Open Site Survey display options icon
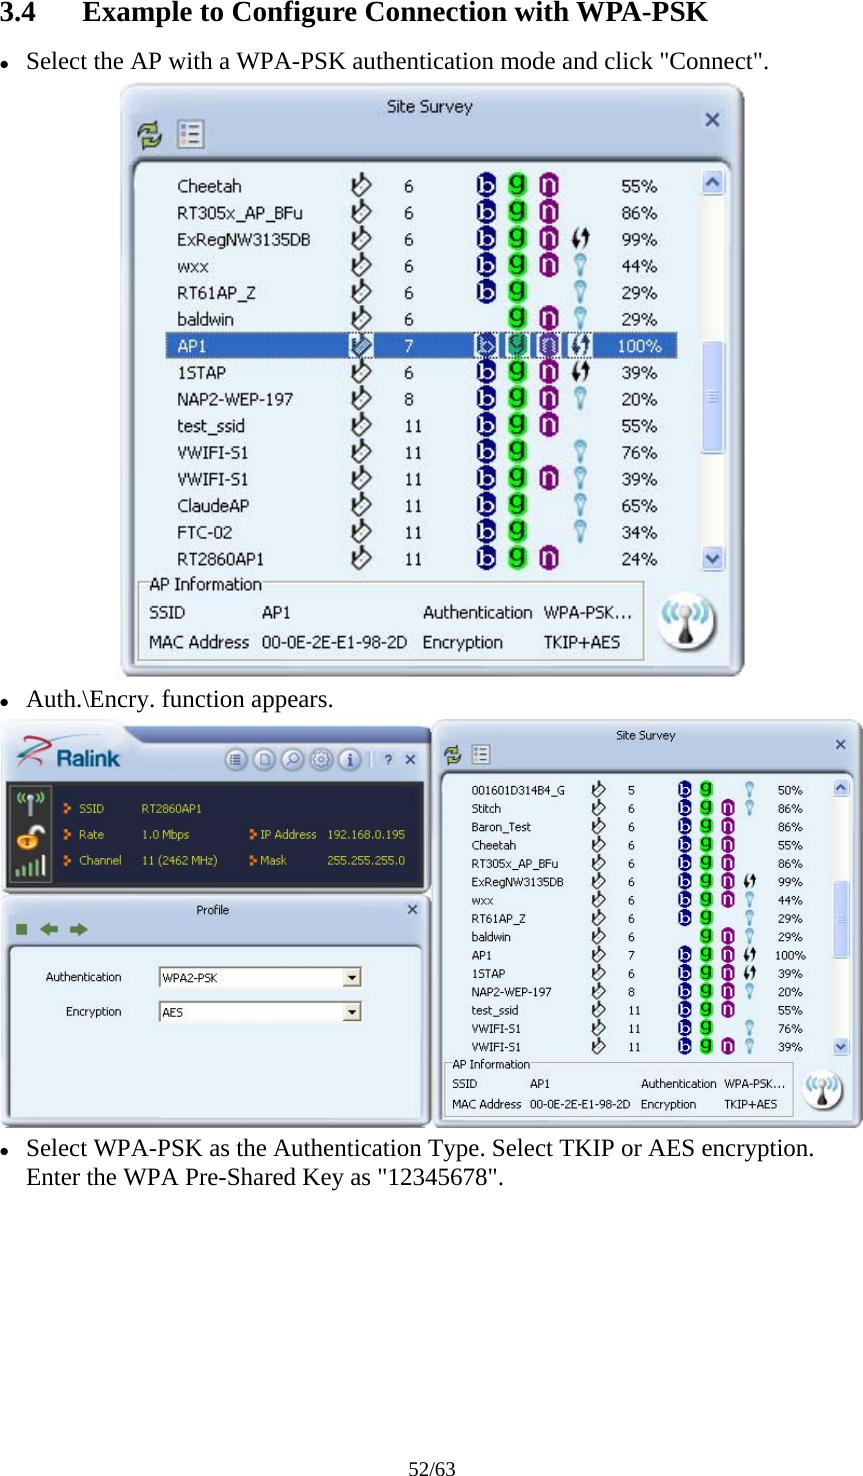Viewport: 863px width, 1476px height. [x=190, y=134]
